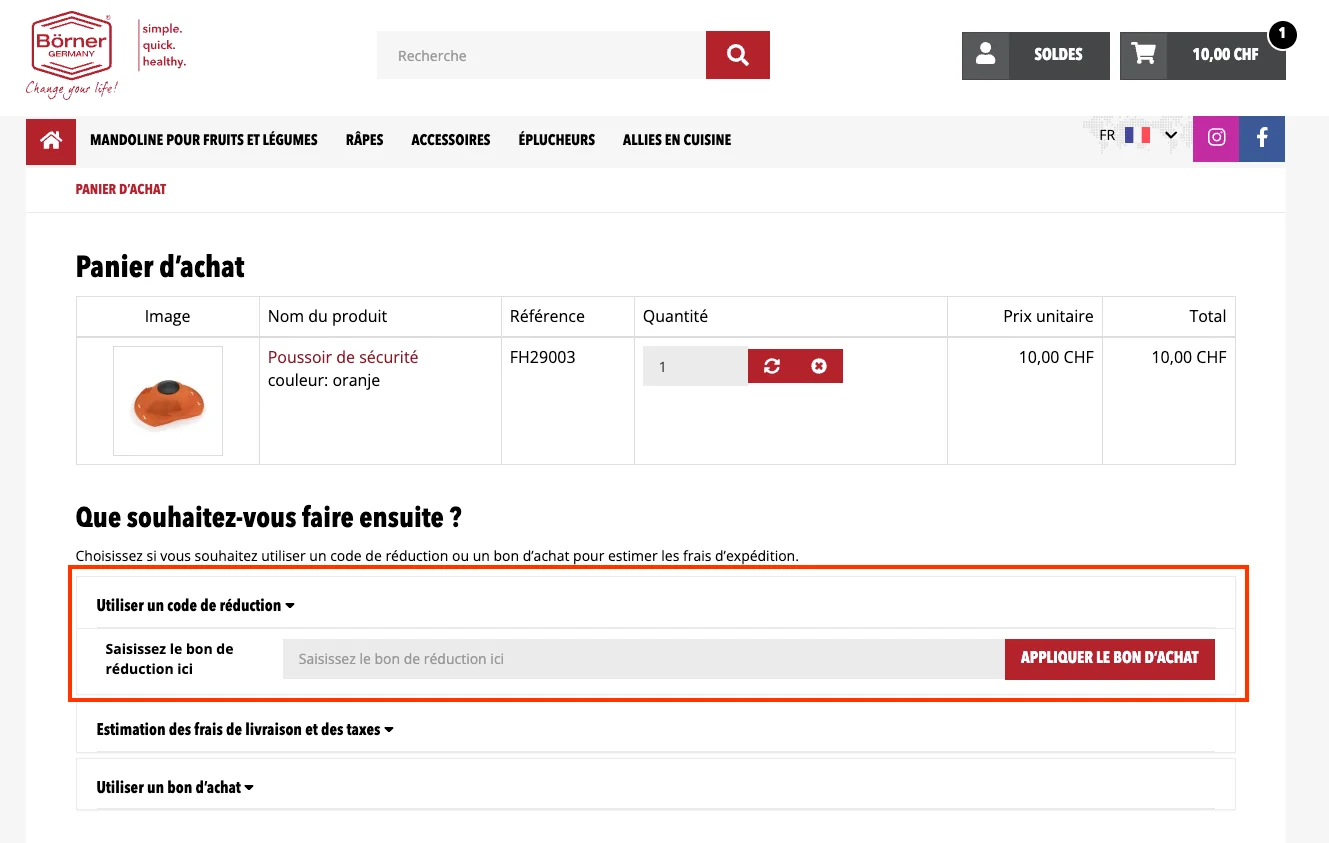Click the Panier d'achat breadcrumb

(x=121, y=189)
